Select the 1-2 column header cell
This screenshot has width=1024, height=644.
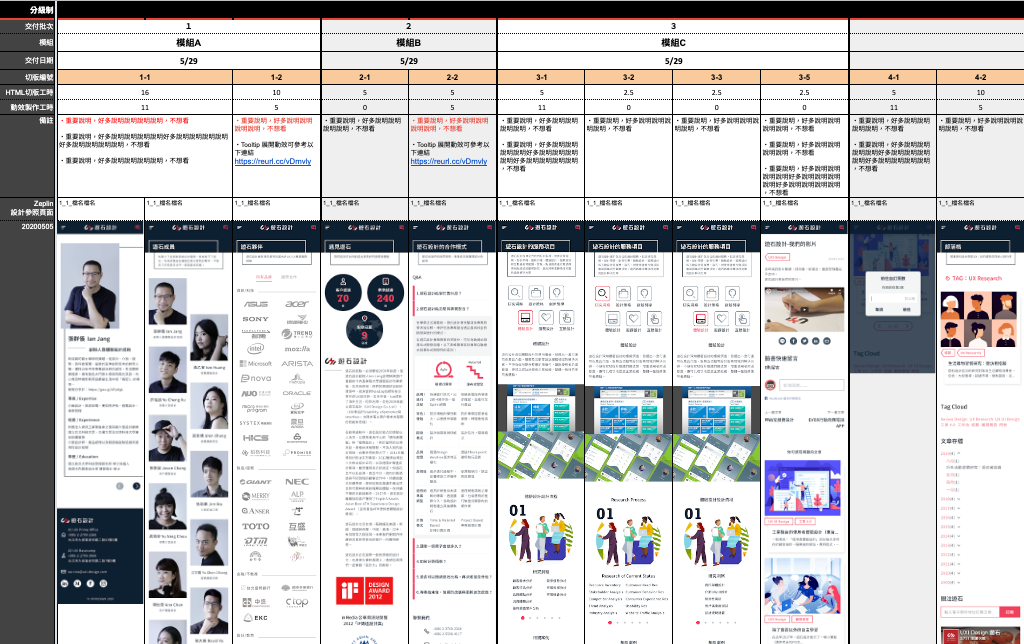277,77
